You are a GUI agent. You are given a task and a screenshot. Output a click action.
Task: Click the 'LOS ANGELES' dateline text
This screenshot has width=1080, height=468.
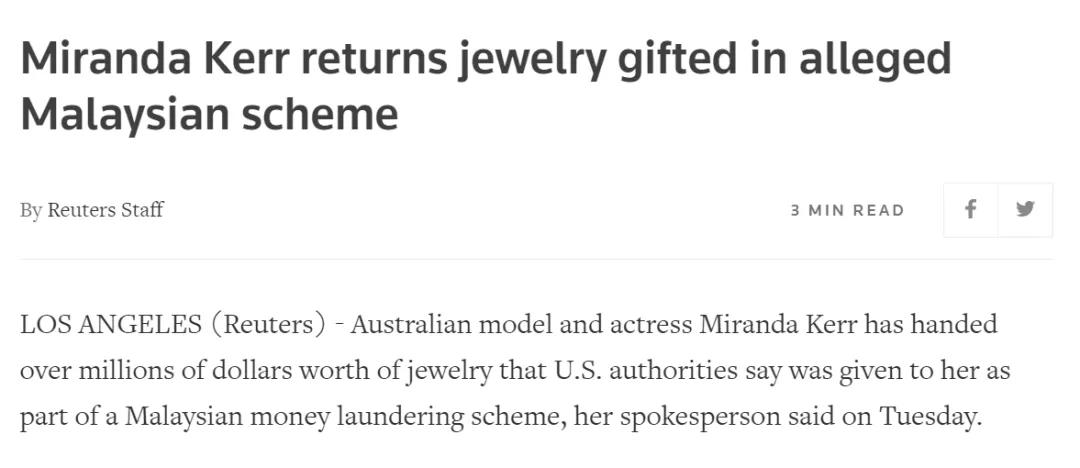click(110, 325)
